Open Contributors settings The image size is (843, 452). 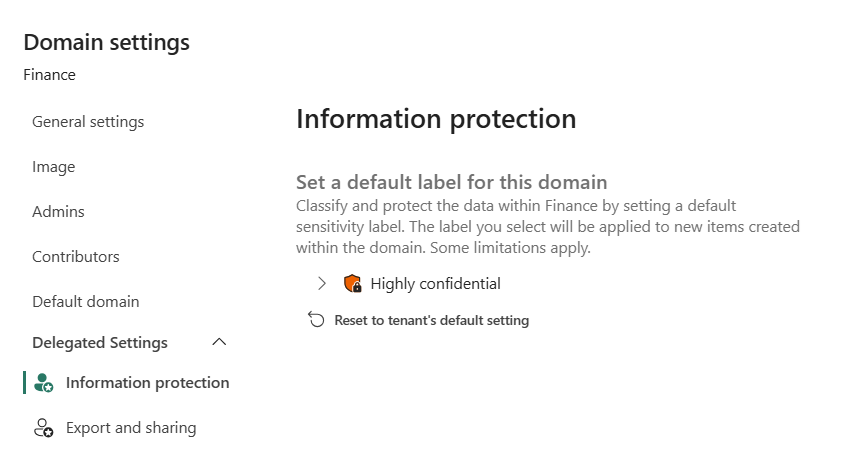76,257
